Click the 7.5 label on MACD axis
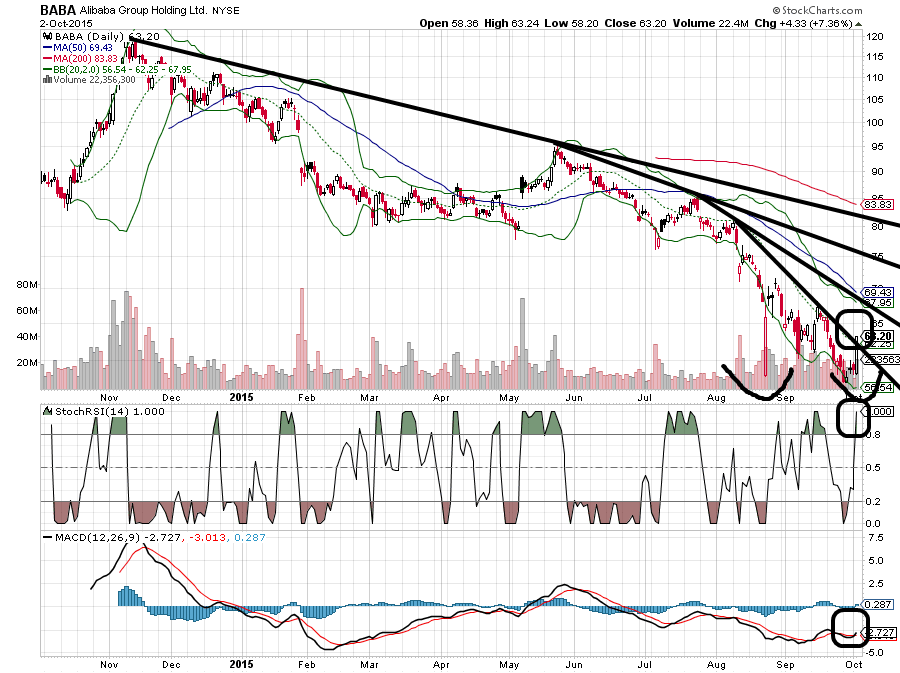900x673 pixels. (876, 538)
